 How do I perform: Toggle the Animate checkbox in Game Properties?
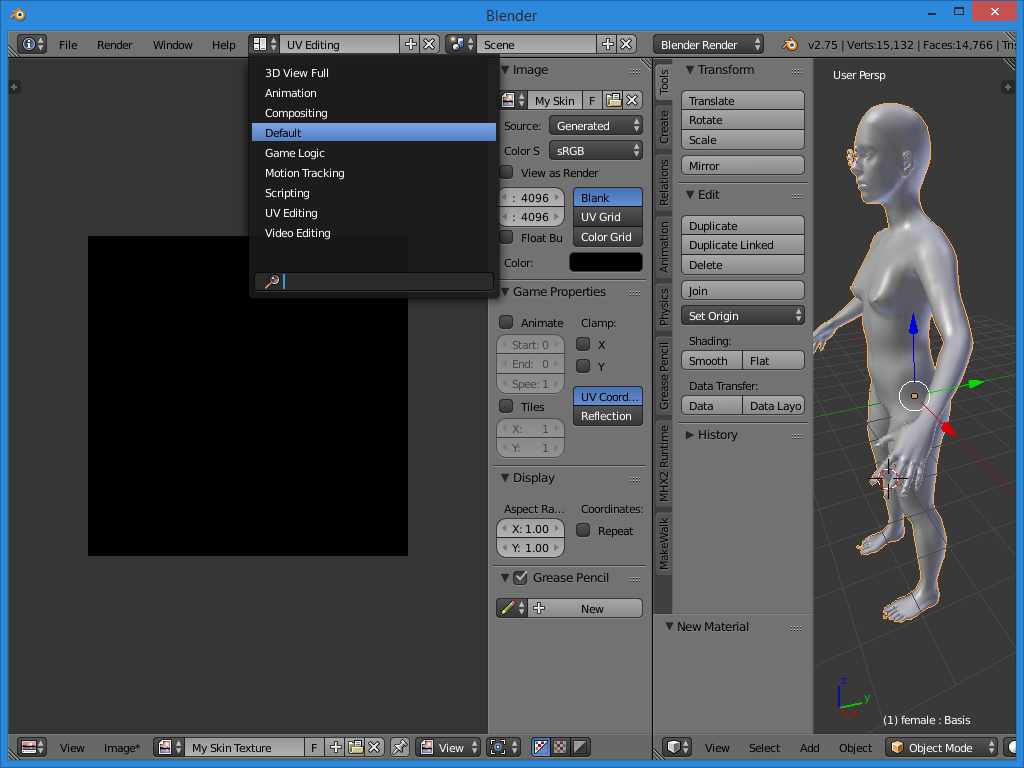(507, 322)
